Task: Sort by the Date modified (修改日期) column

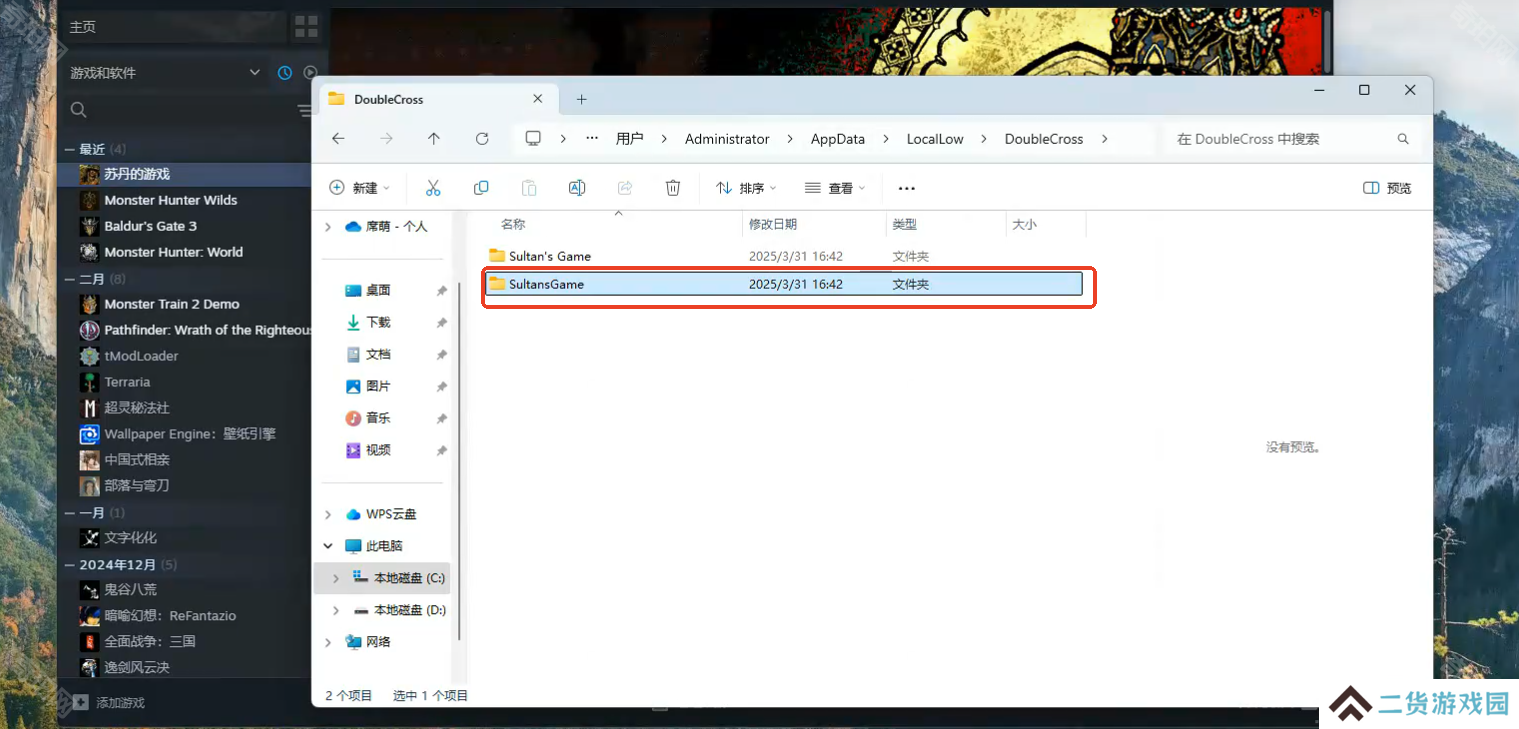Action: click(773, 225)
